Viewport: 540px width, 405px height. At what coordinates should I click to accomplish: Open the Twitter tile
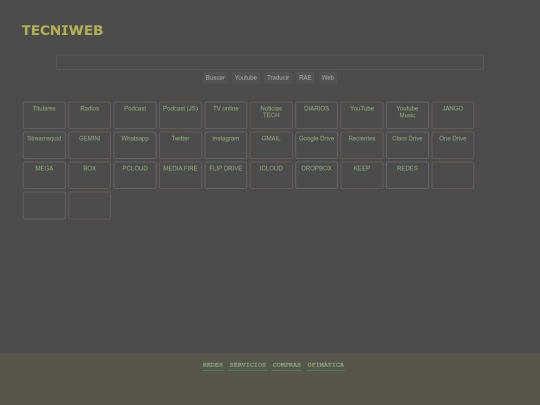180,145
